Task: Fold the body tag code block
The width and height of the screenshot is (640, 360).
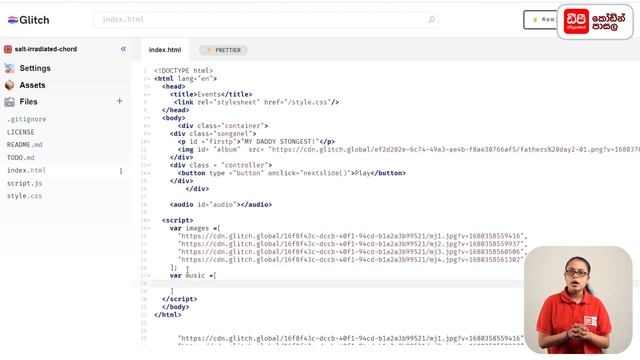Action: (x=147, y=118)
